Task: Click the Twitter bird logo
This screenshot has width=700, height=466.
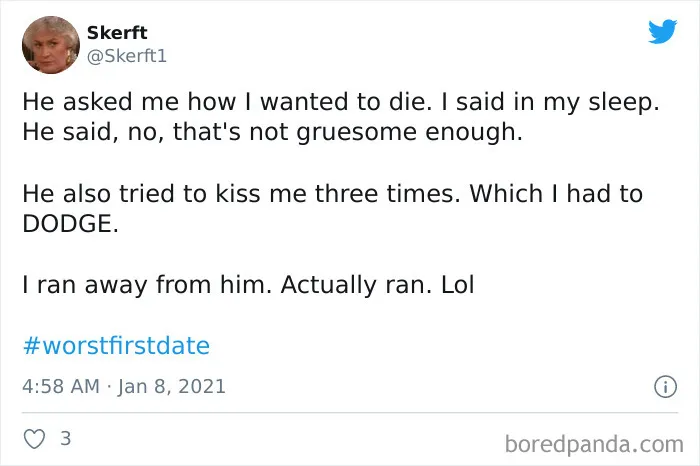Action: click(x=662, y=32)
